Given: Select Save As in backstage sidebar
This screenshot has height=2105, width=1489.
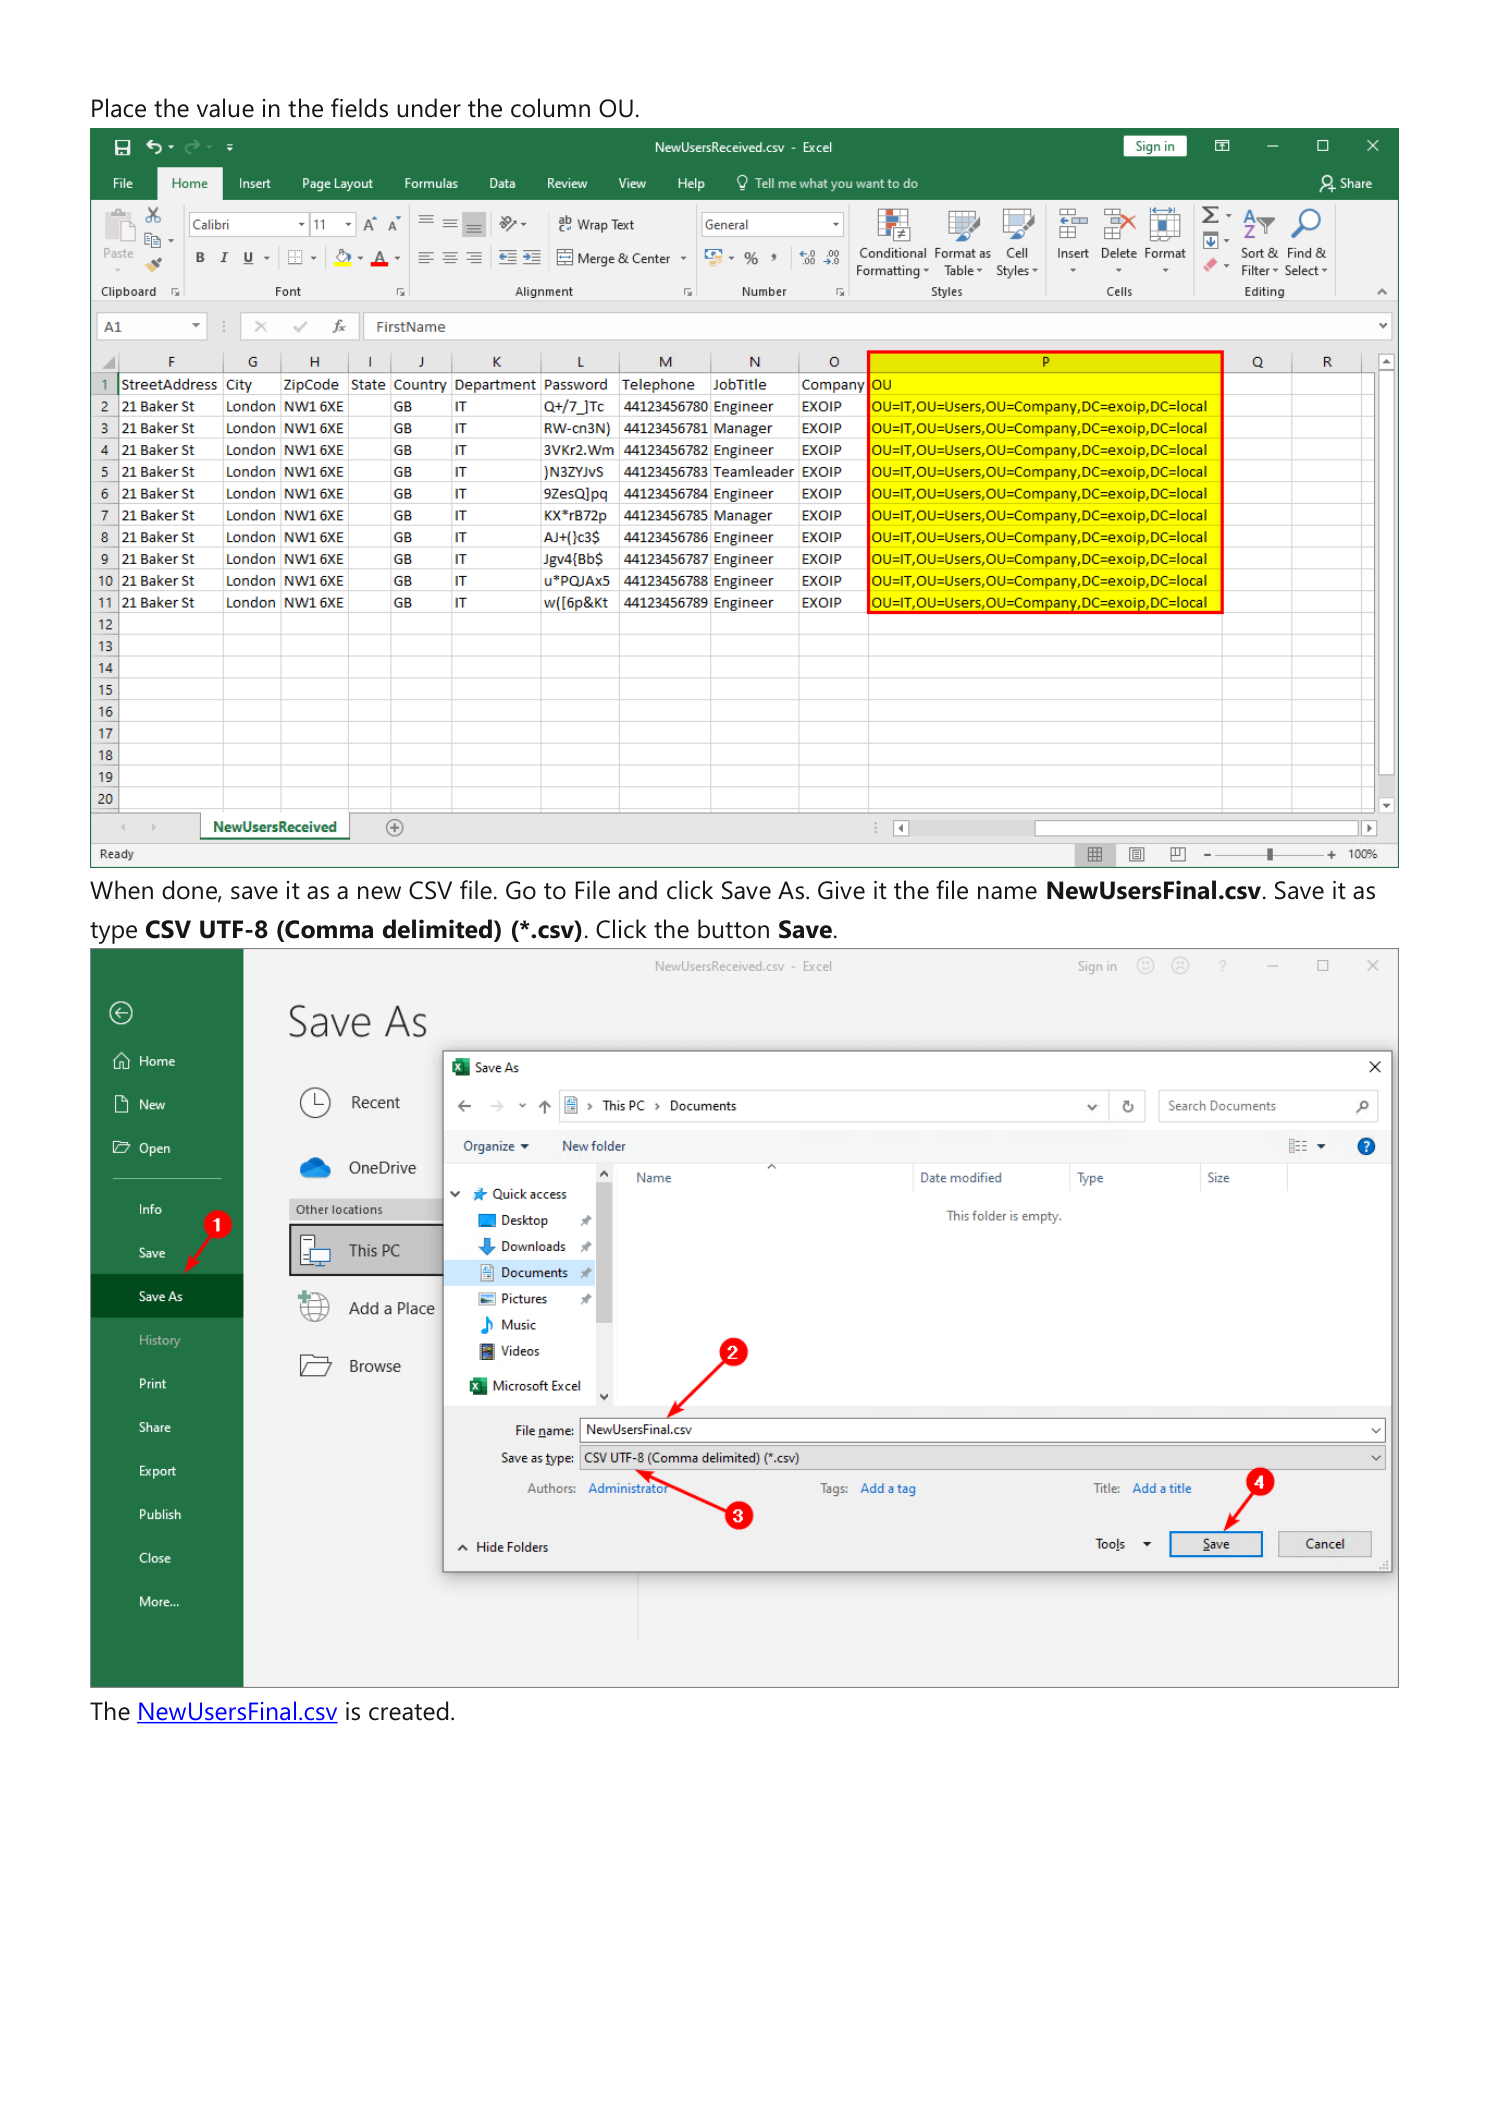Looking at the screenshot, I should pyautogui.click(x=166, y=1296).
